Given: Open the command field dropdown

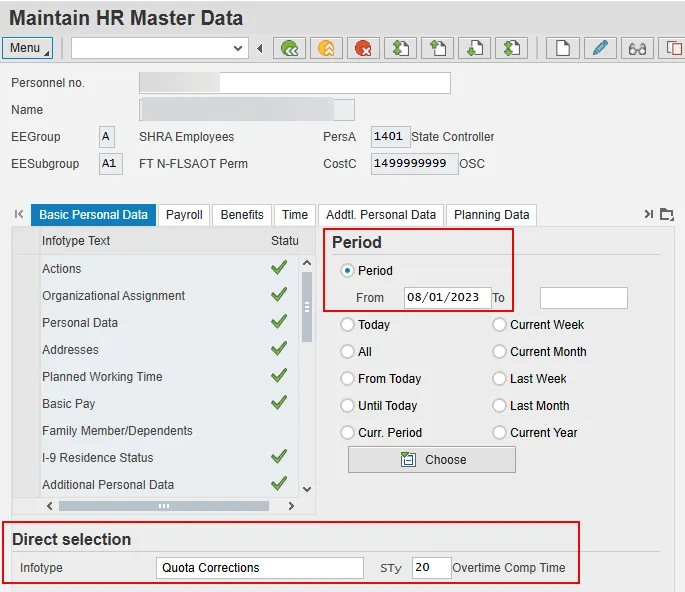Looking at the screenshot, I should click(238, 48).
